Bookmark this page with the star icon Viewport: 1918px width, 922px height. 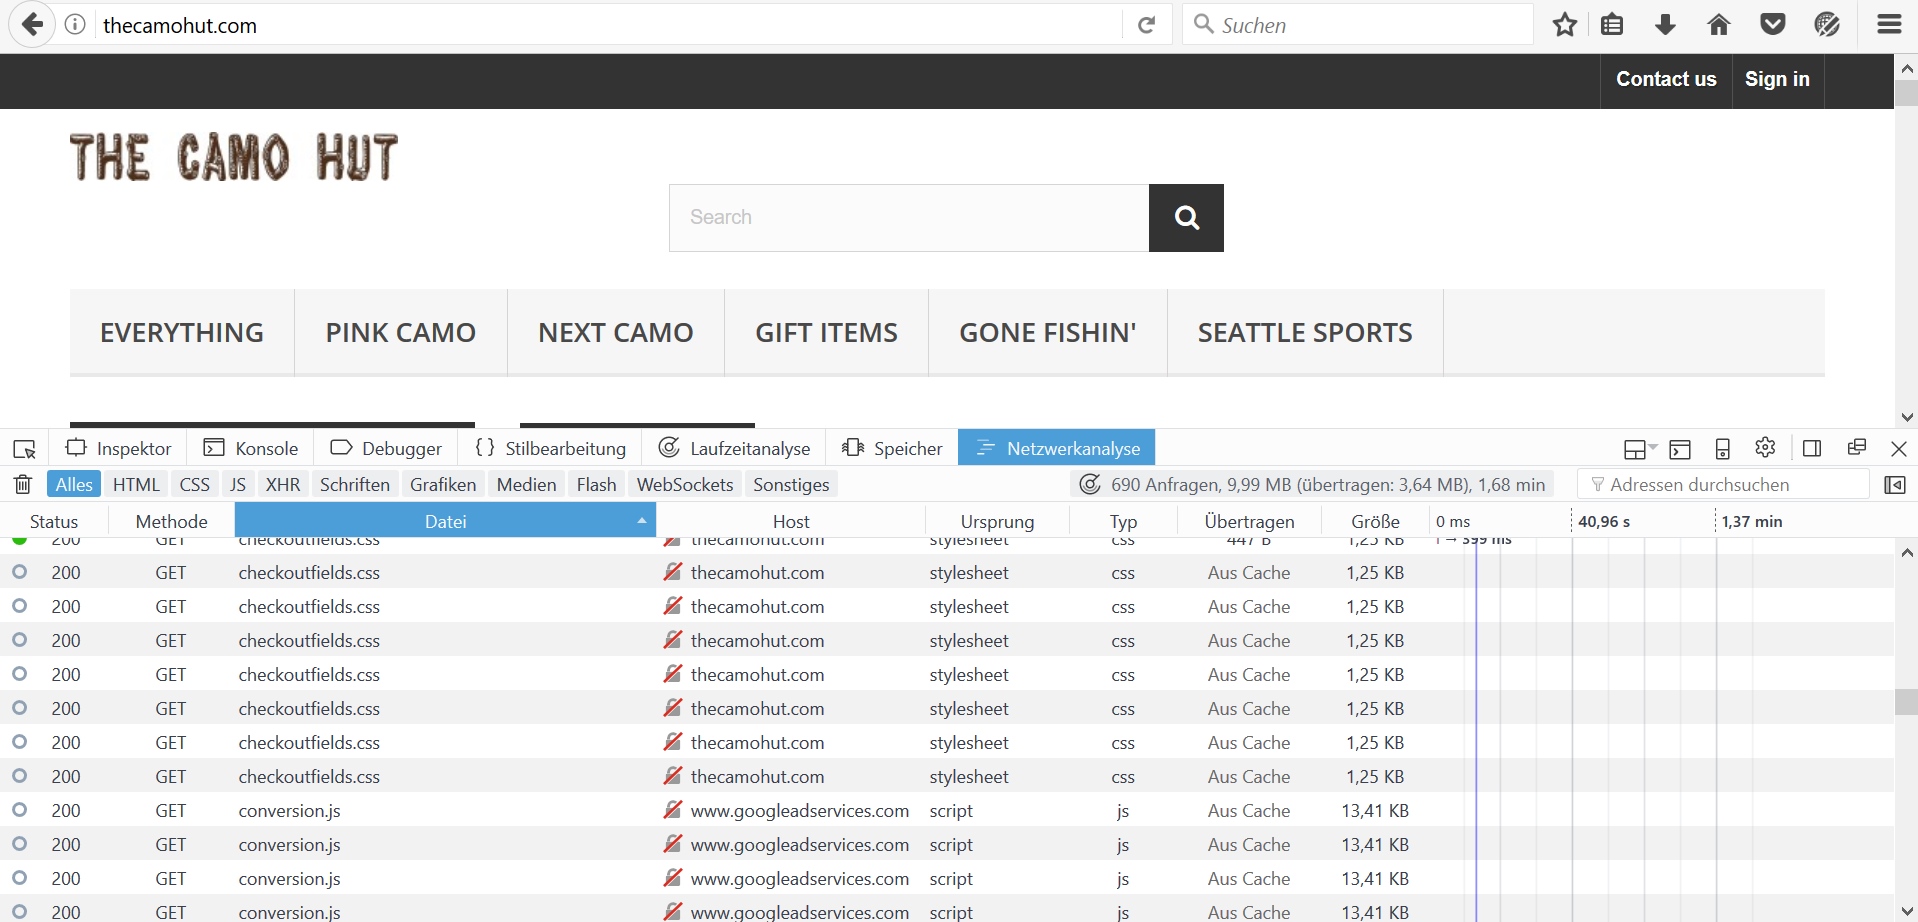[x=1565, y=25]
